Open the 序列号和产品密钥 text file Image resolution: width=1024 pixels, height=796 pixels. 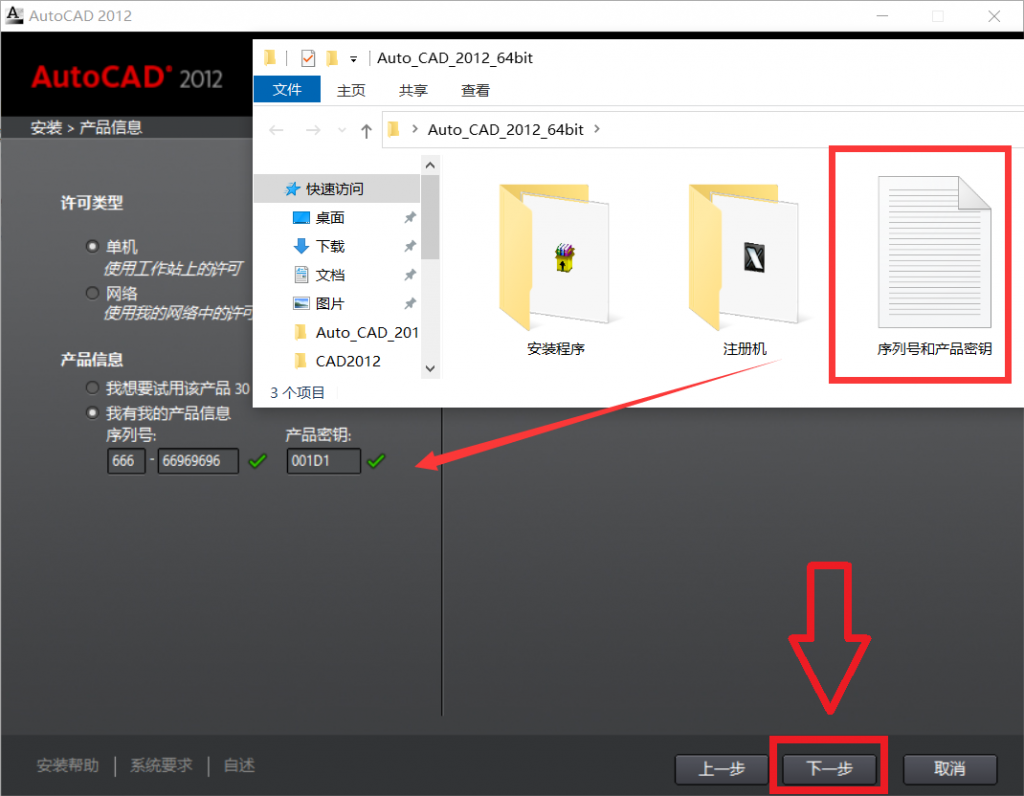[x=934, y=266]
